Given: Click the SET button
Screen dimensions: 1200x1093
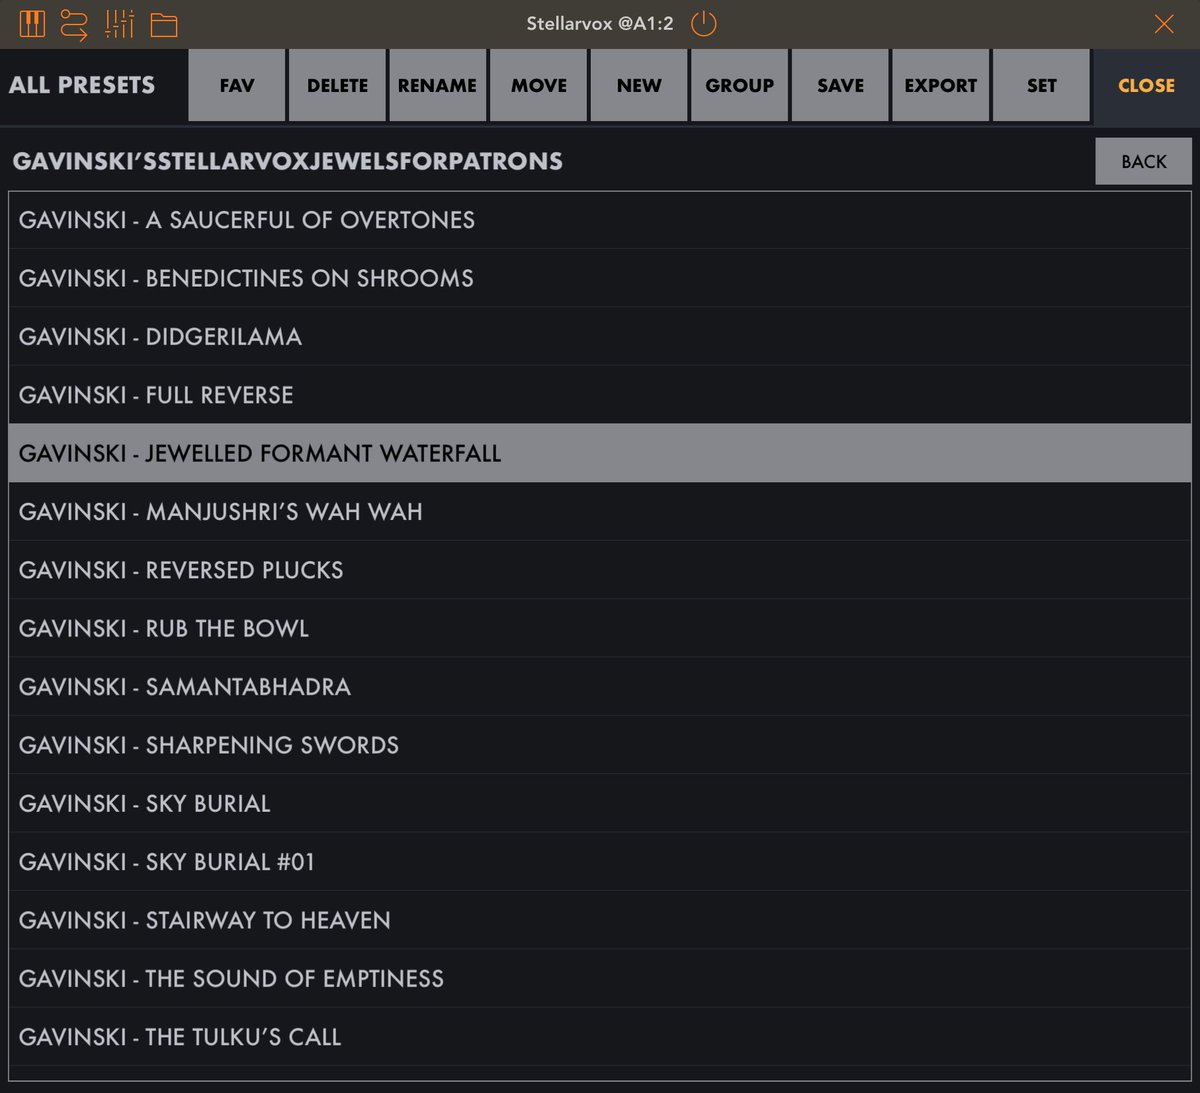Looking at the screenshot, I should (x=1041, y=86).
